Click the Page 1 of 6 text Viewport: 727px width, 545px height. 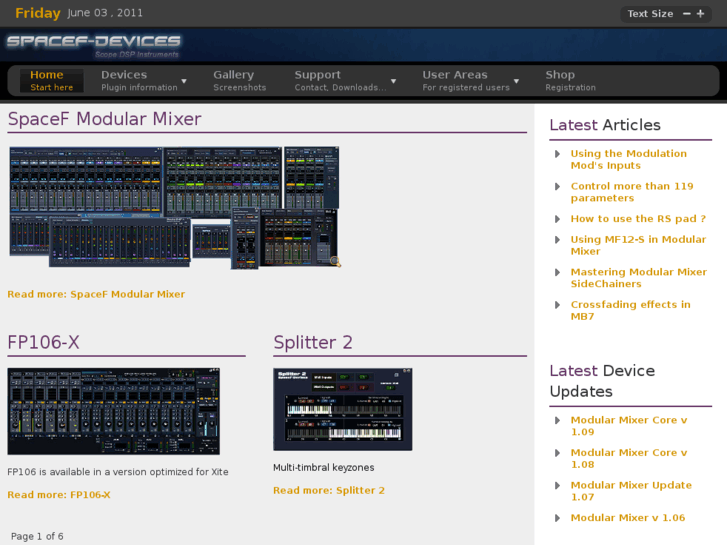tap(37, 537)
